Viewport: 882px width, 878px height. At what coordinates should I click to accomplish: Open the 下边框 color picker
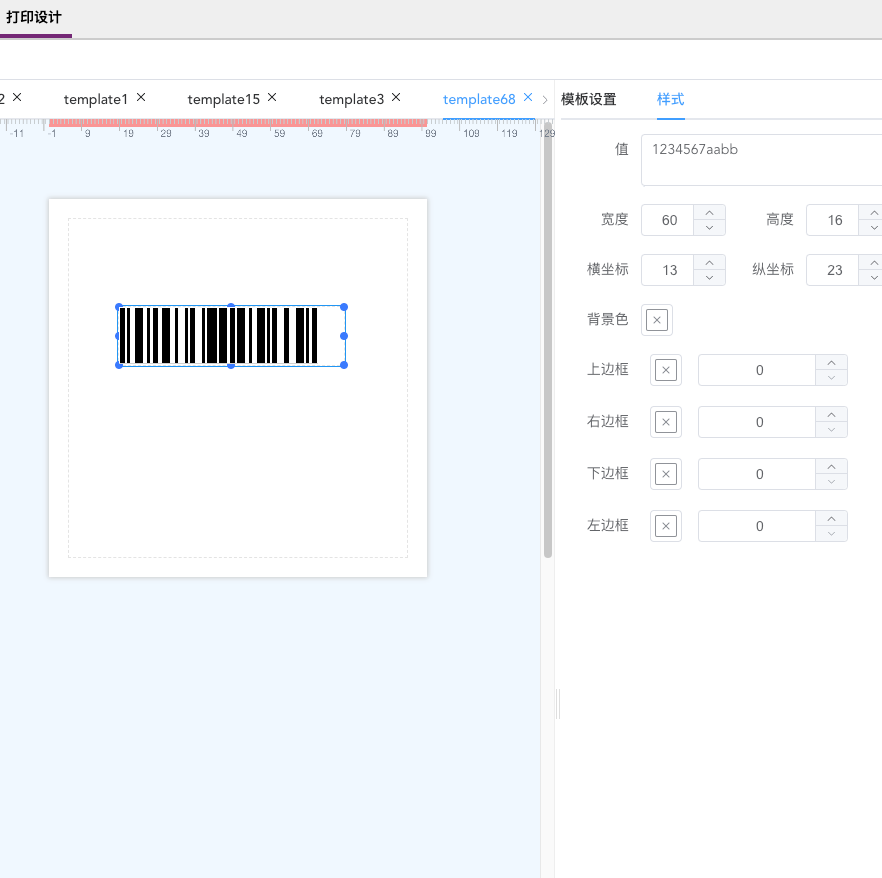(x=666, y=474)
